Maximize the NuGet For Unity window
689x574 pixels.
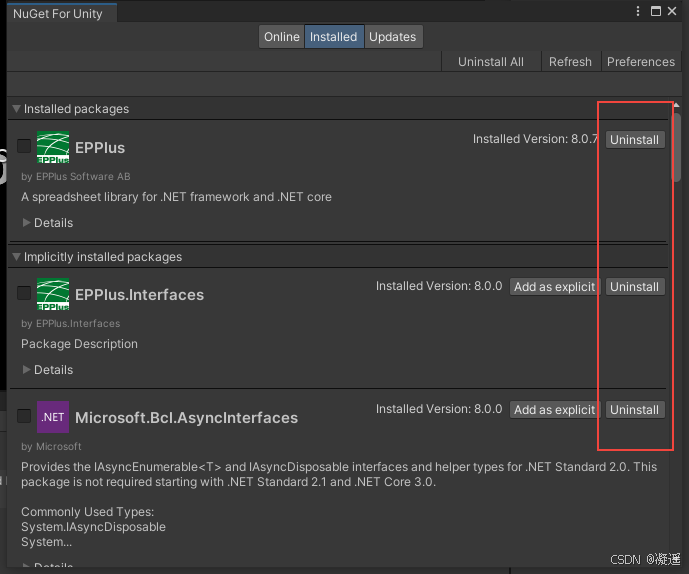(x=656, y=11)
